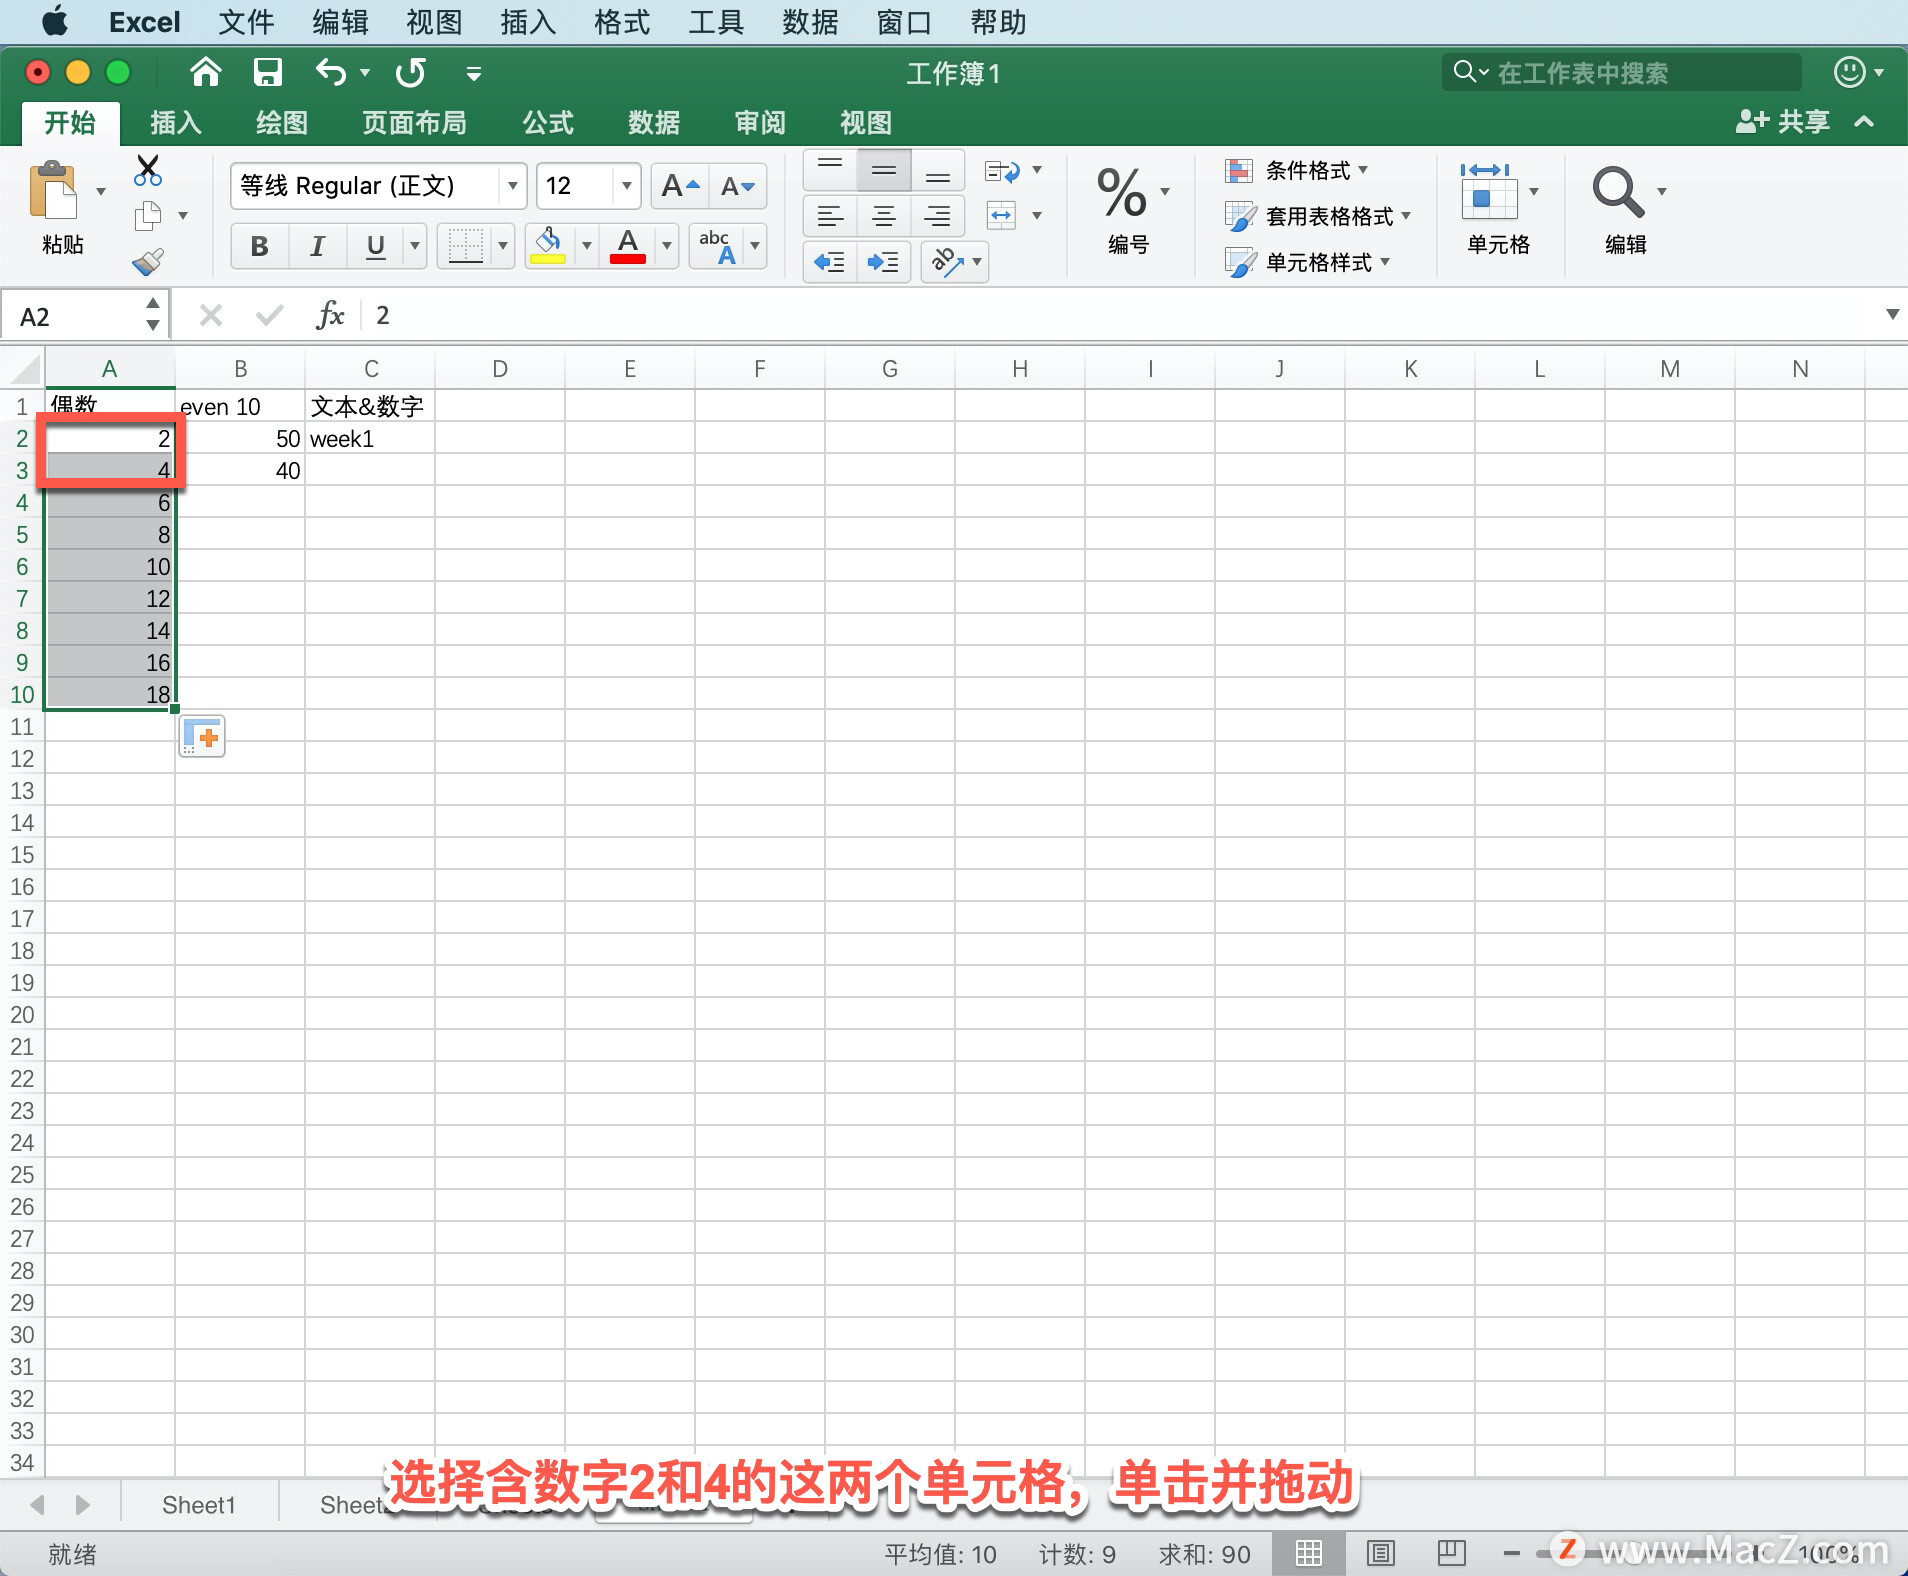Image resolution: width=1908 pixels, height=1576 pixels.
Task: Cut selection with the scissors icon
Action: tap(147, 170)
